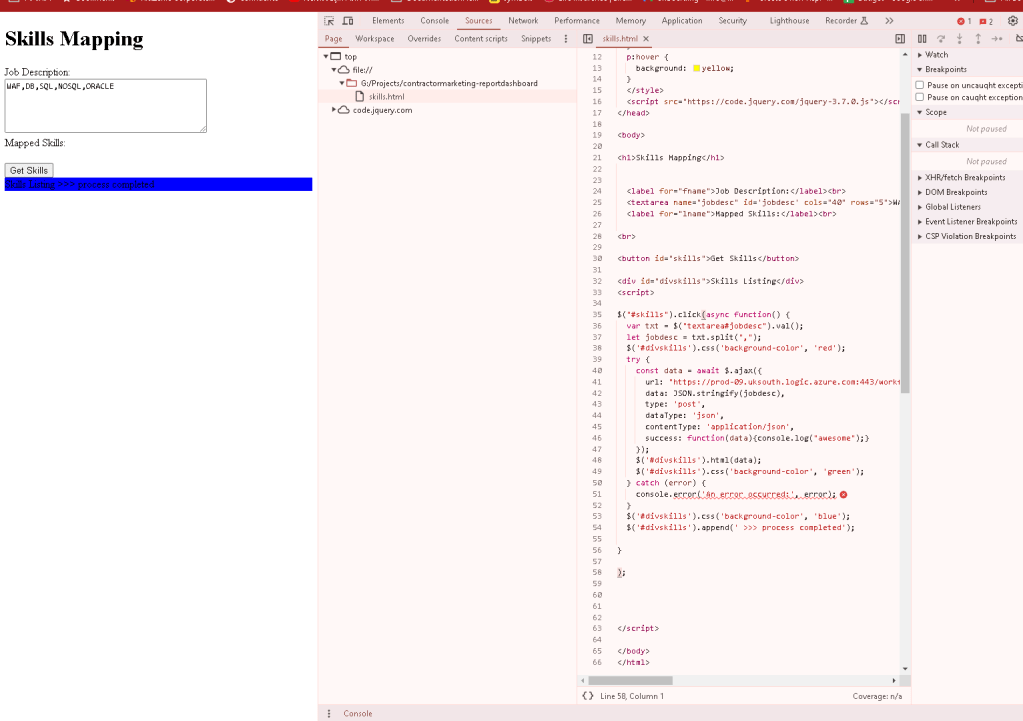Click the yellow color swatch on line 13
This screenshot has width=1023, height=721.
pyautogui.click(x=697, y=68)
